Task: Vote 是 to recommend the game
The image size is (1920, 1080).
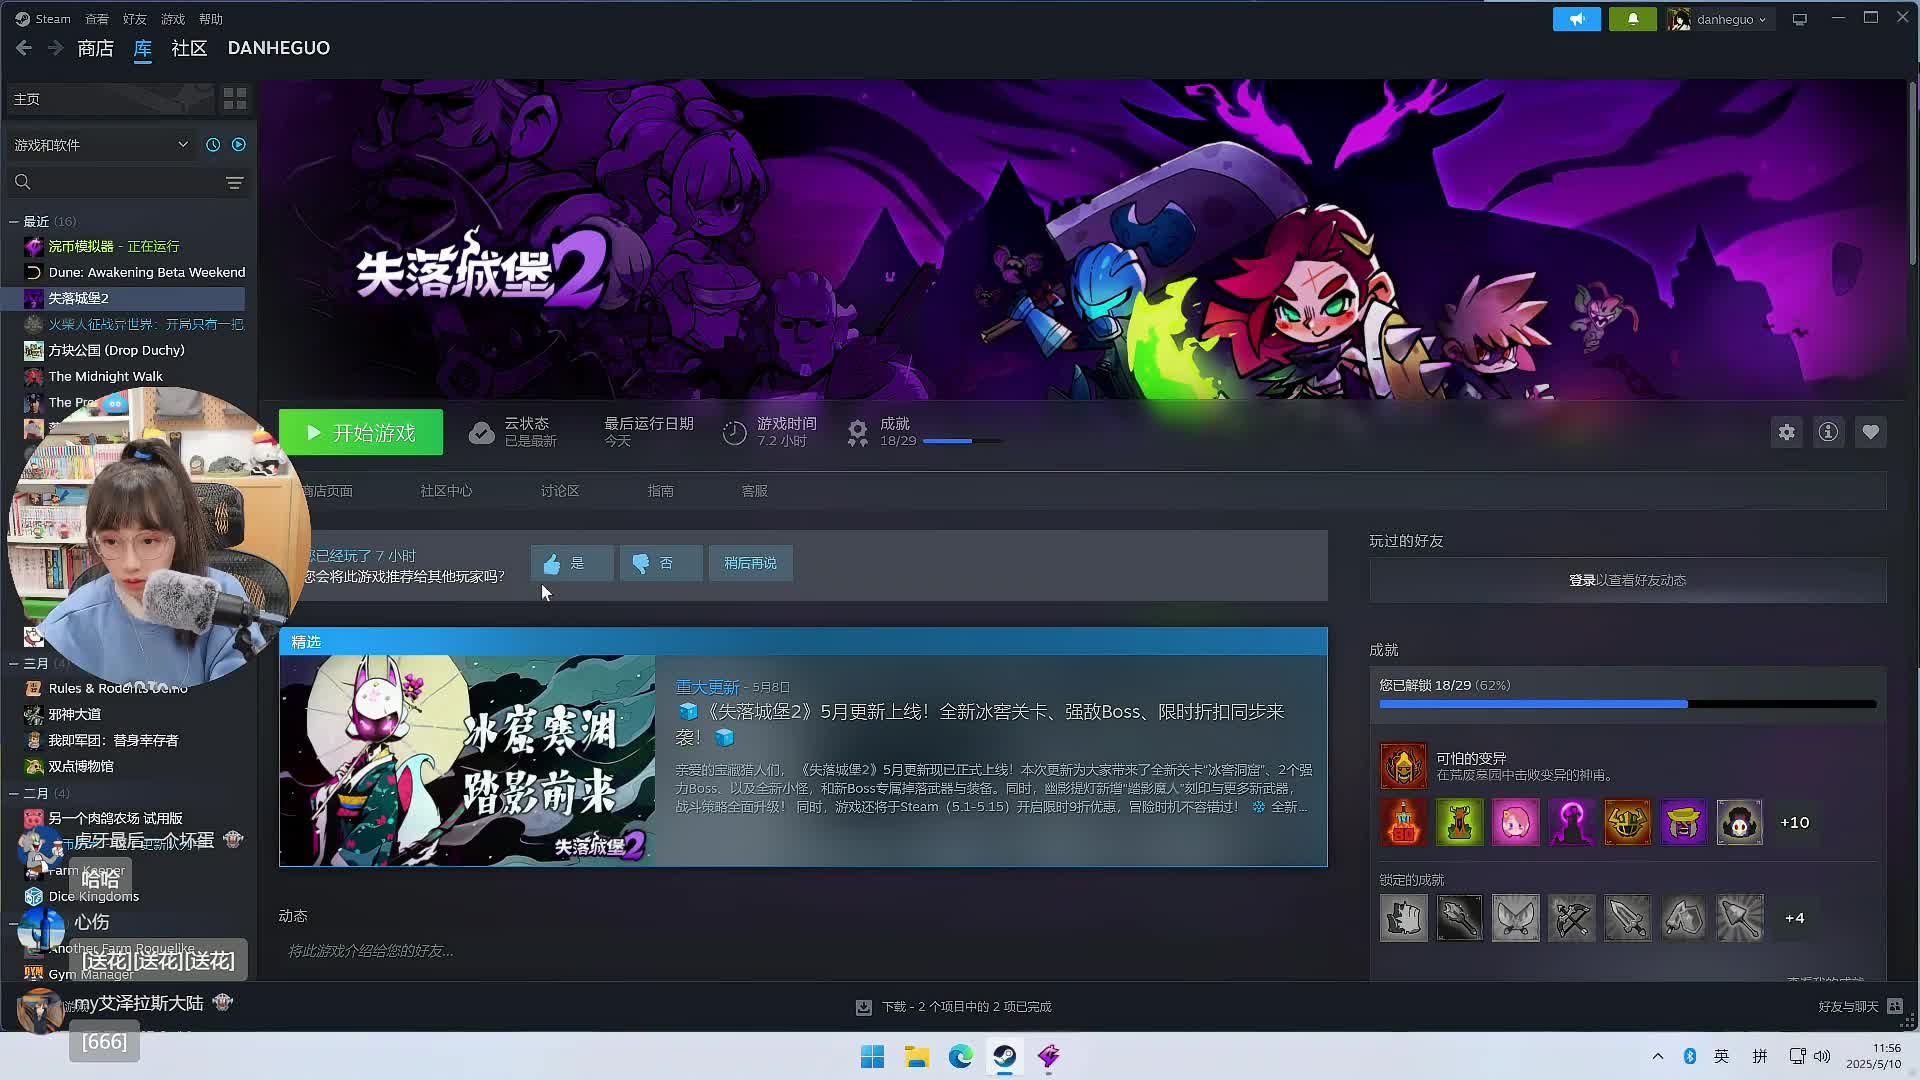Action: (572, 563)
